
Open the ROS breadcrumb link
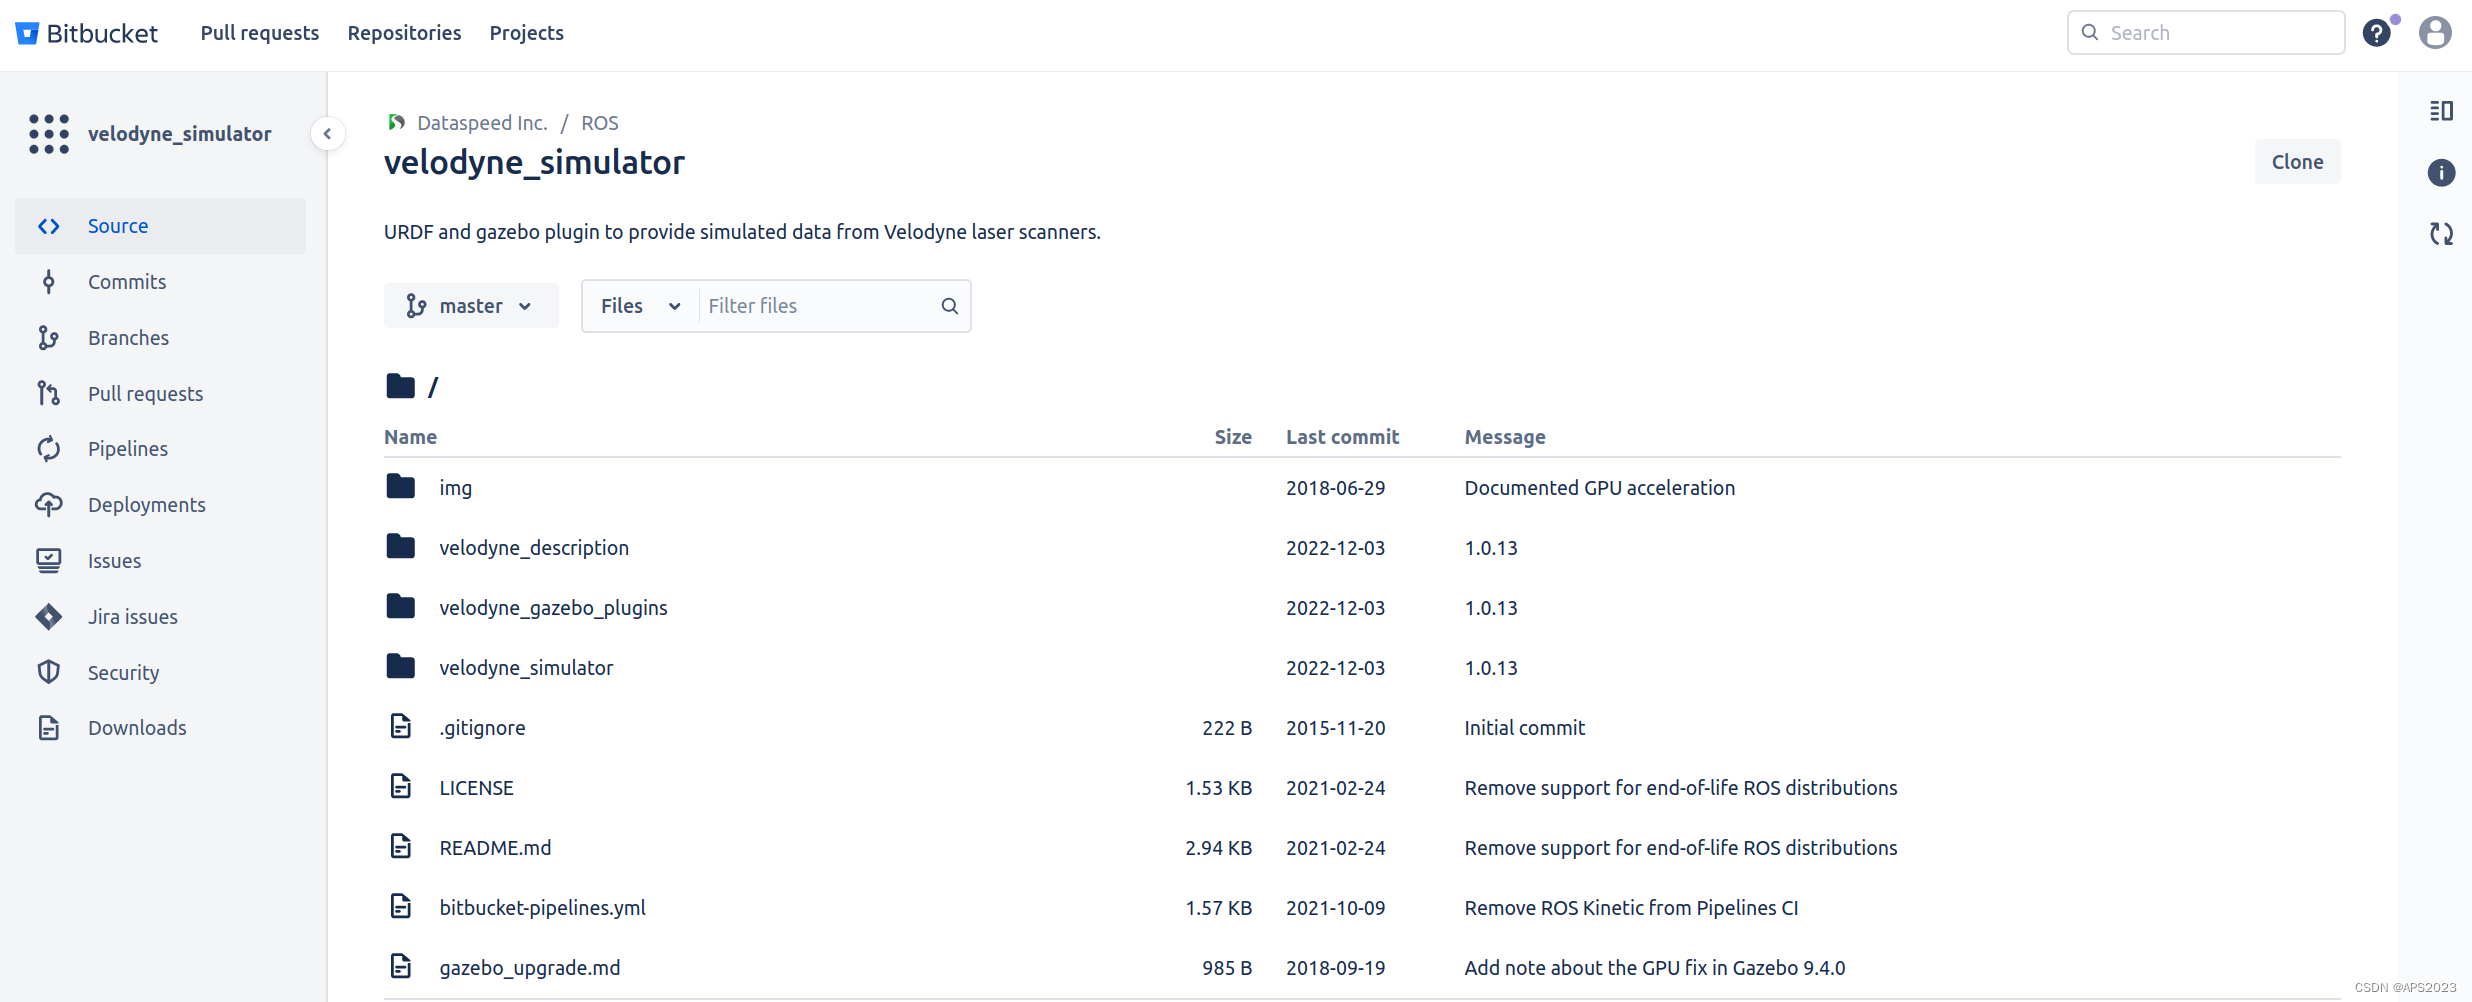click(600, 123)
